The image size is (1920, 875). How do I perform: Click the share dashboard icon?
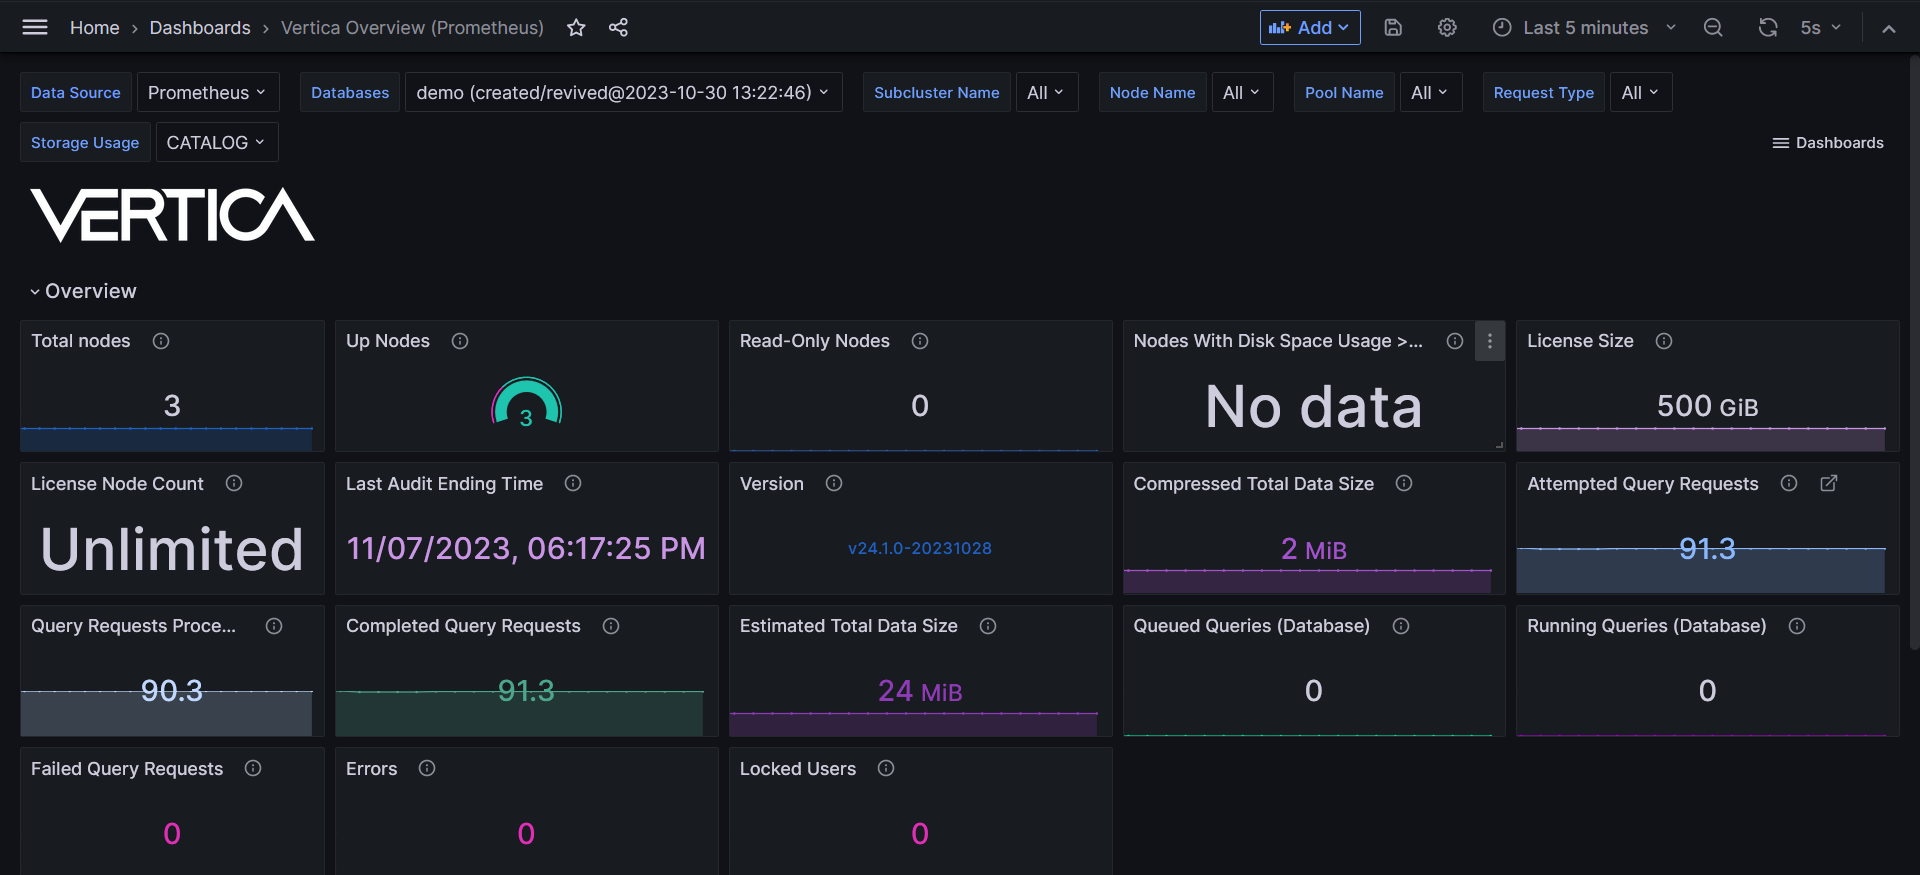pyautogui.click(x=618, y=27)
